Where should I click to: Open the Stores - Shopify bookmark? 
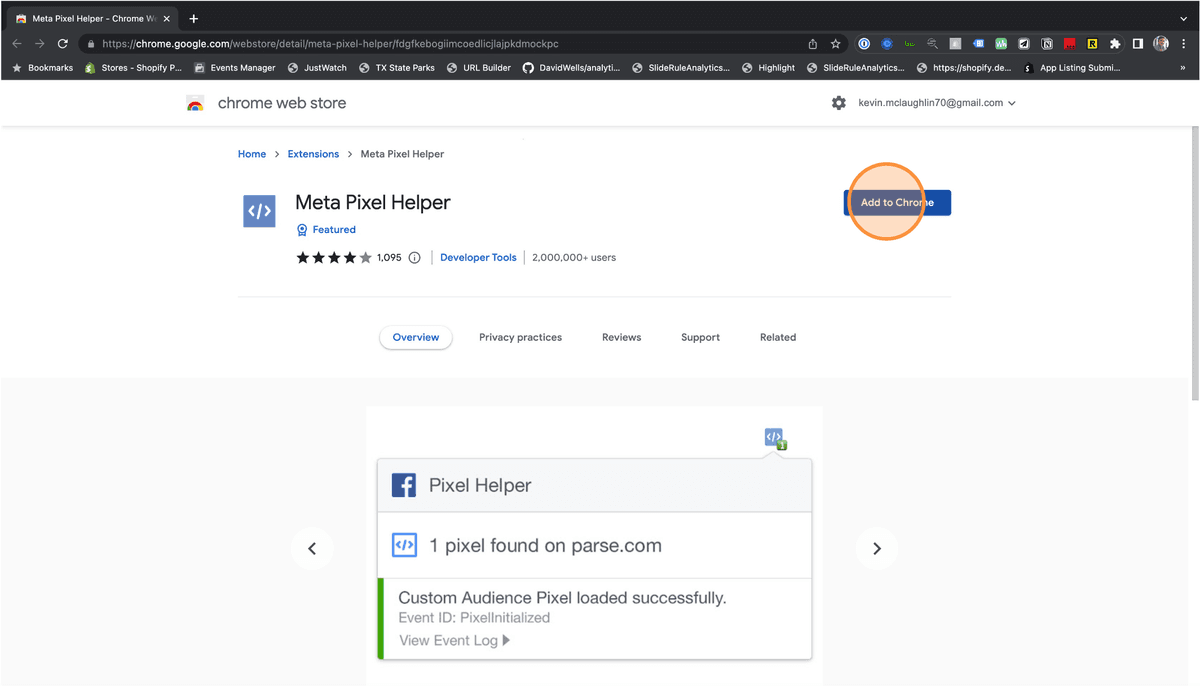(x=133, y=68)
